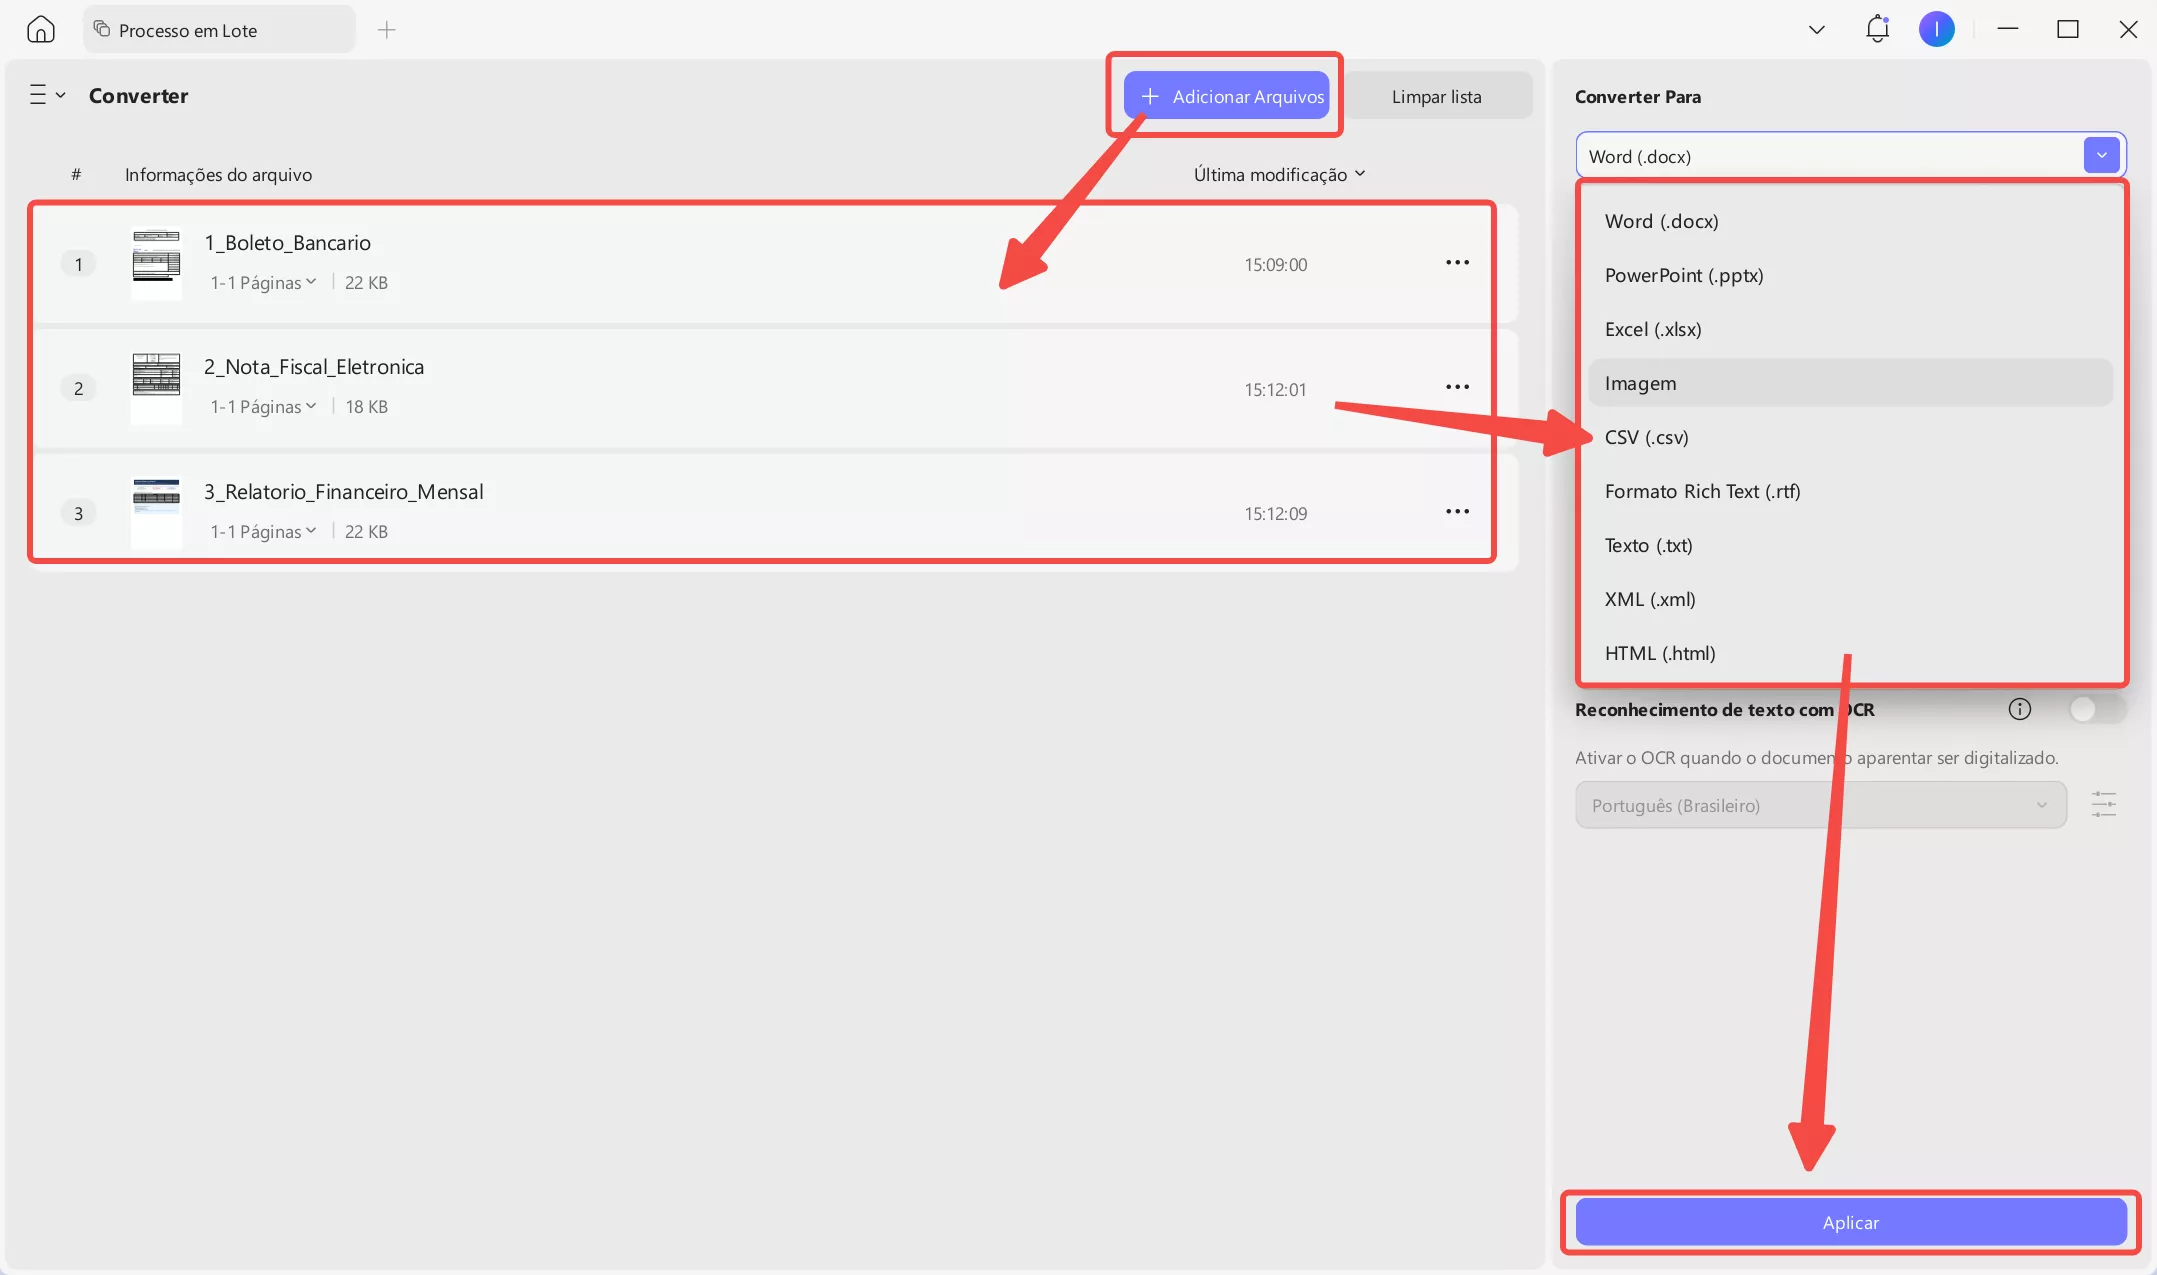Expand the title bar chevron menu
This screenshot has width=2157, height=1275.
1817,30
